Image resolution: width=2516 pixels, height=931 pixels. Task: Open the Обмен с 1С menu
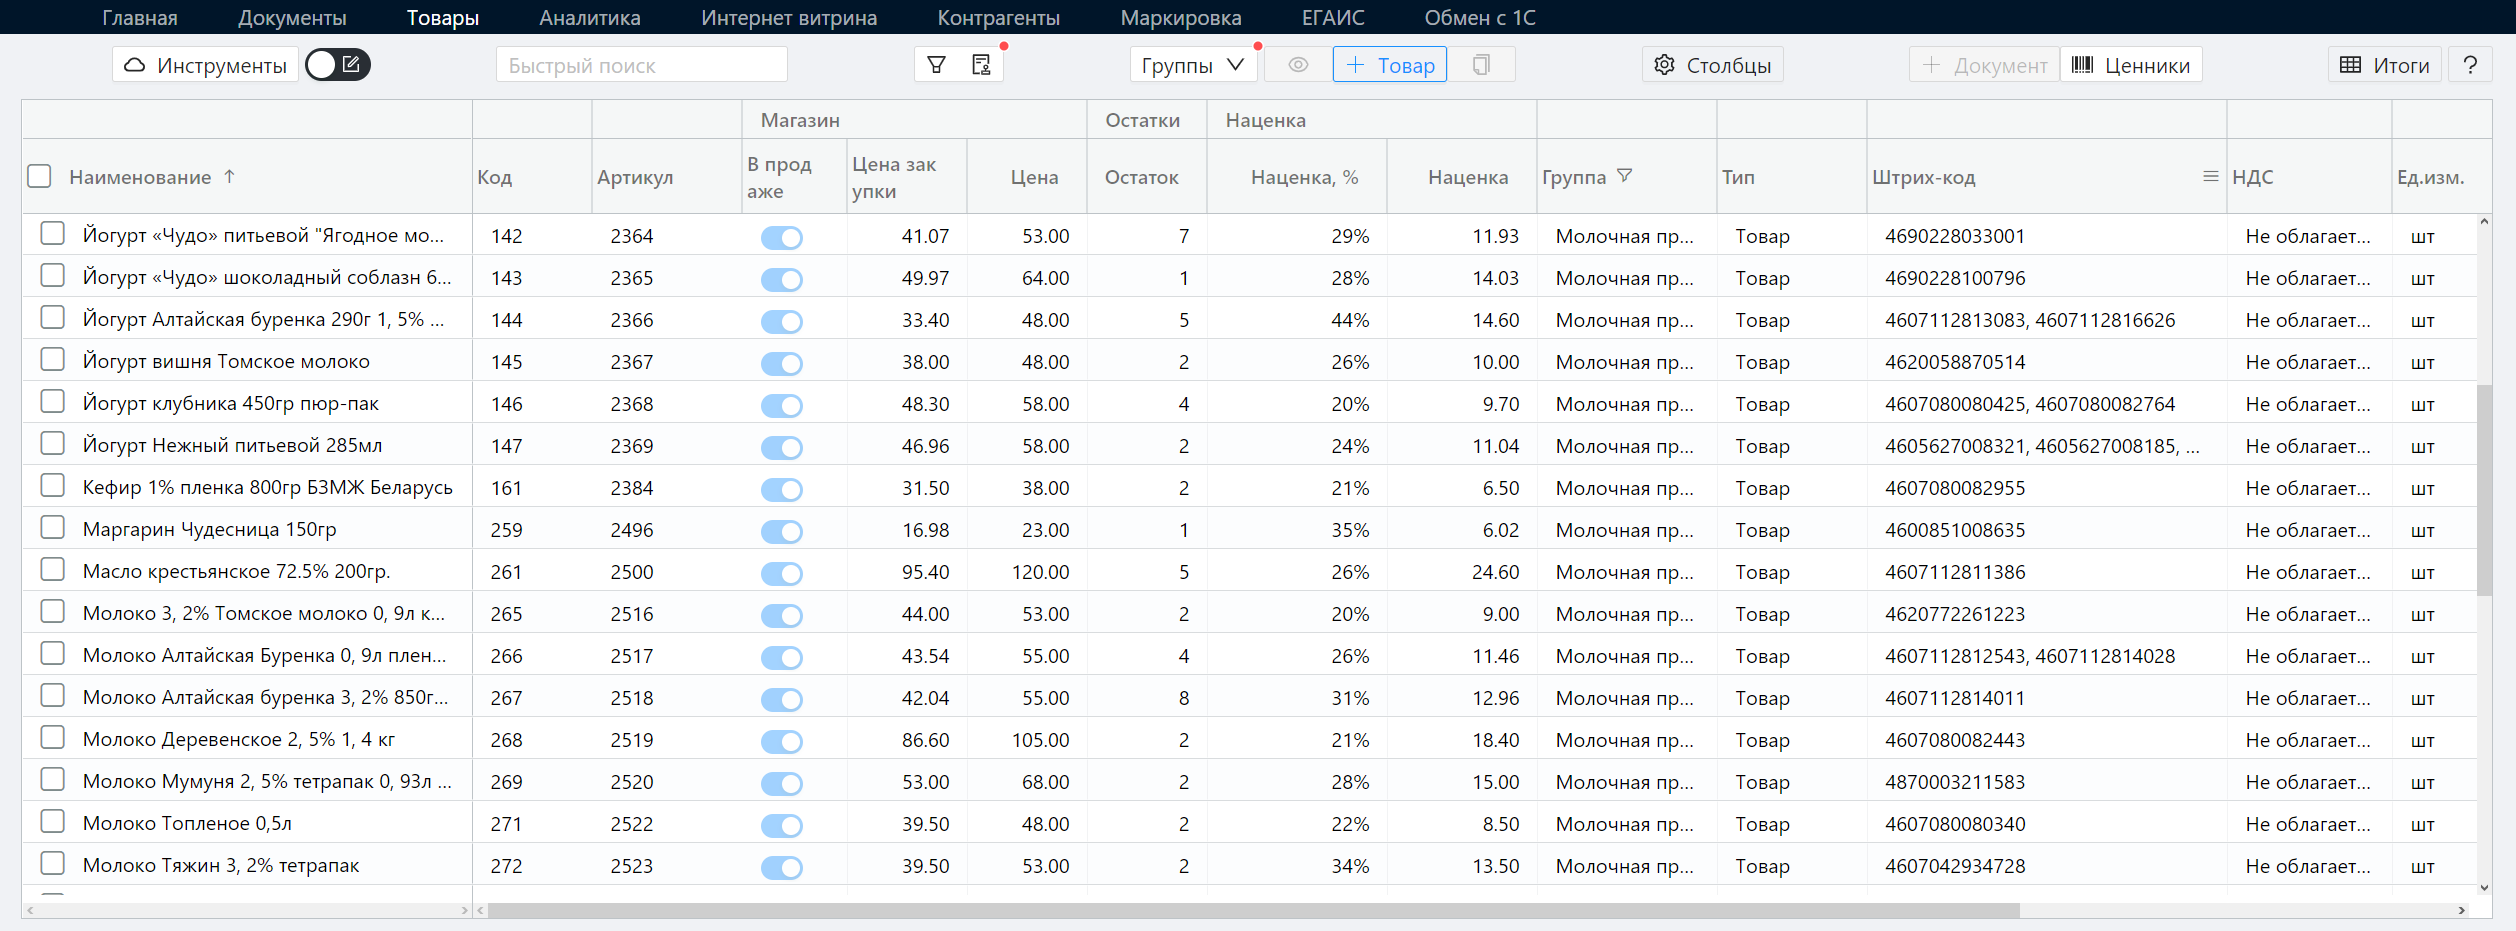click(x=1480, y=17)
